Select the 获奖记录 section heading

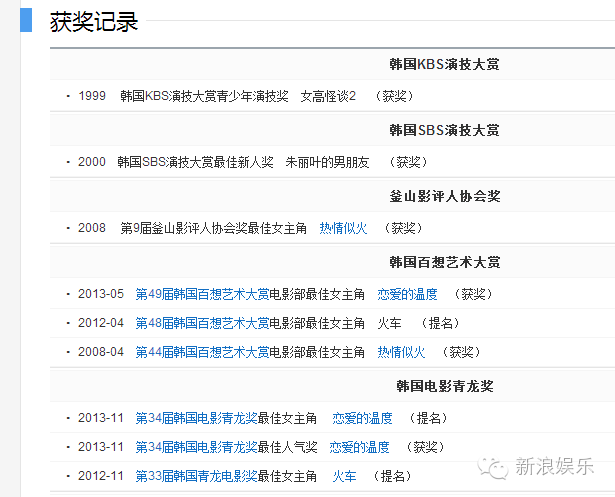[x=94, y=21]
